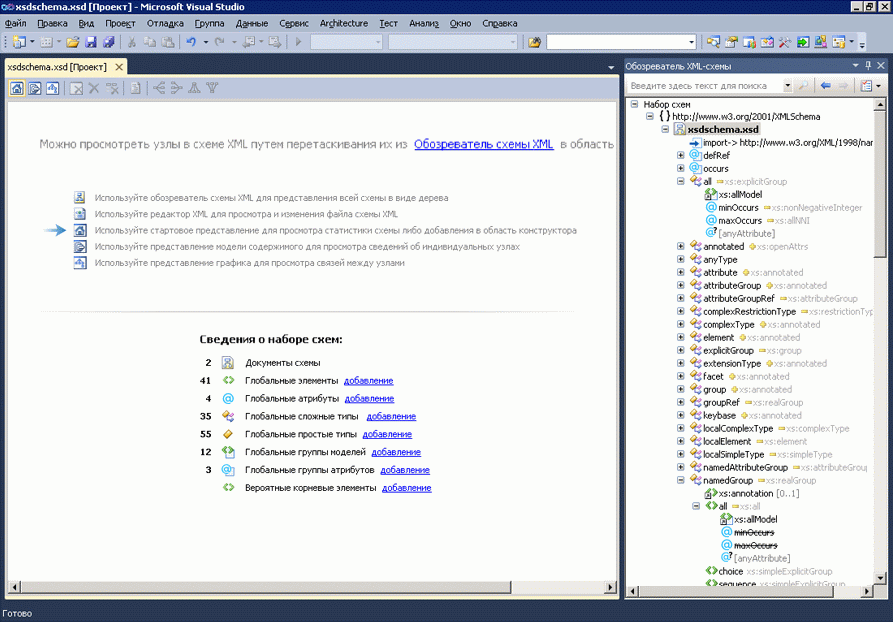Screen dimensions: 893x622
Task: Follow the 'Обозреватель схемы XML' link
Action: [x=484, y=144]
